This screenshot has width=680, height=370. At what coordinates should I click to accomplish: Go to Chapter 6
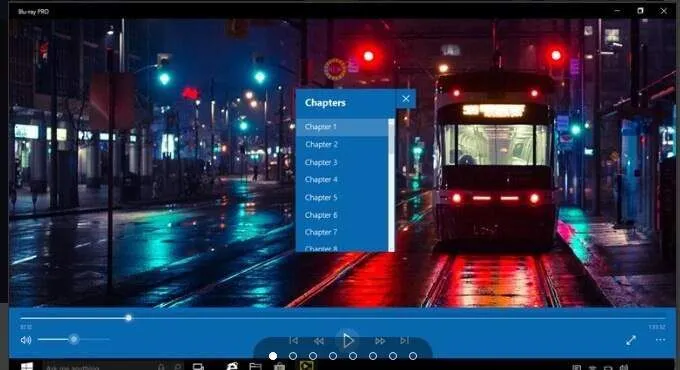pyautogui.click(x=342, y=215)
